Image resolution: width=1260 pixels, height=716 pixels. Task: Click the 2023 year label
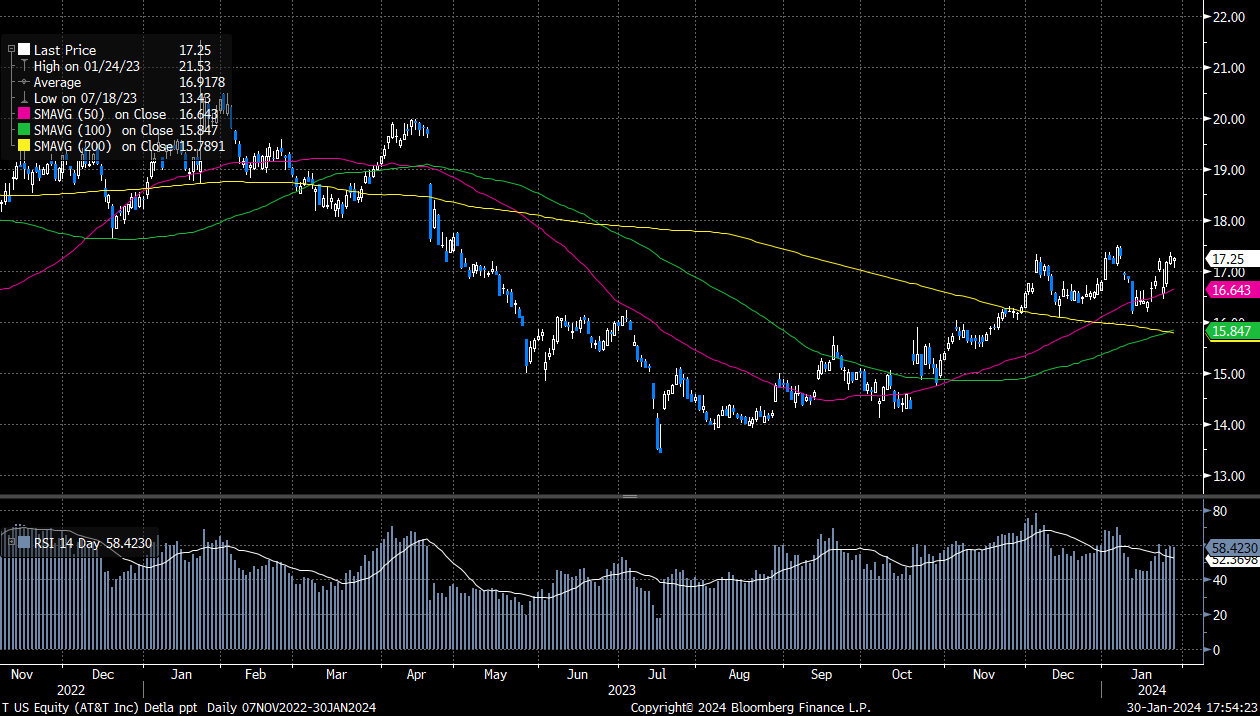click(621, 690)
